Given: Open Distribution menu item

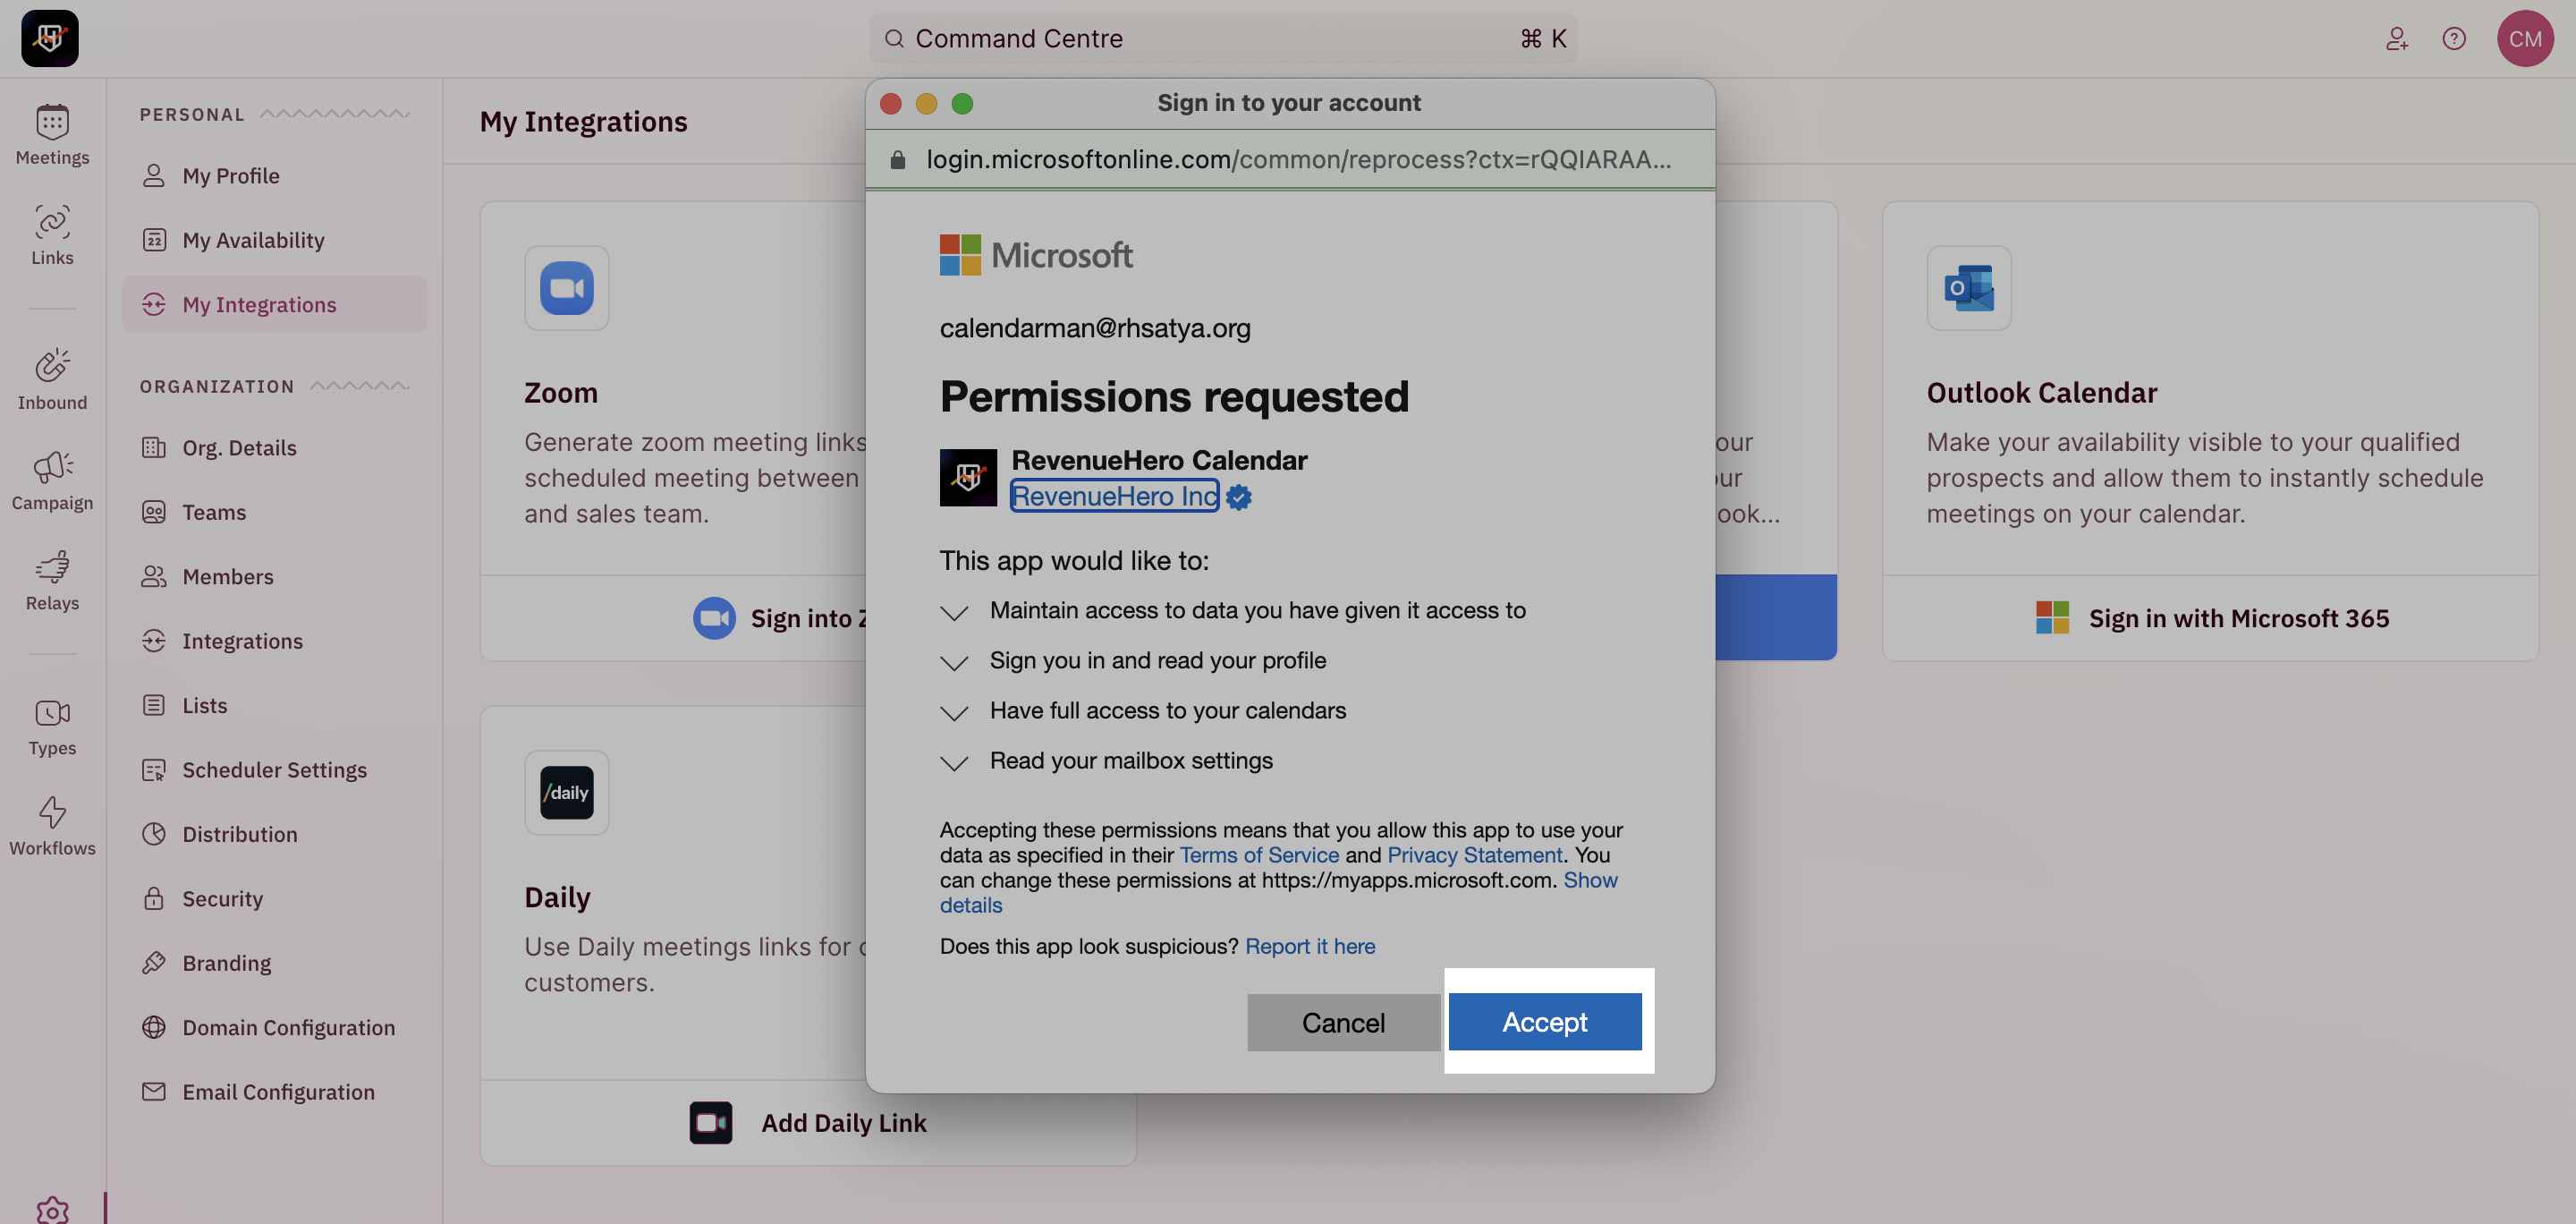Looking at the screenshot, I should coord(274,834).
